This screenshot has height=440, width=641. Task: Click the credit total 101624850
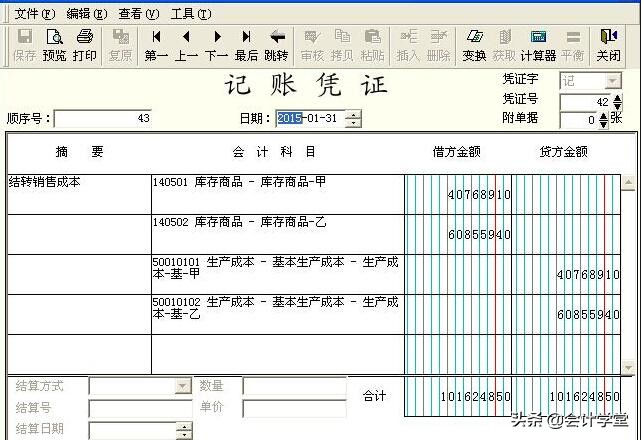pyautogui.click(x=566, y=396)
